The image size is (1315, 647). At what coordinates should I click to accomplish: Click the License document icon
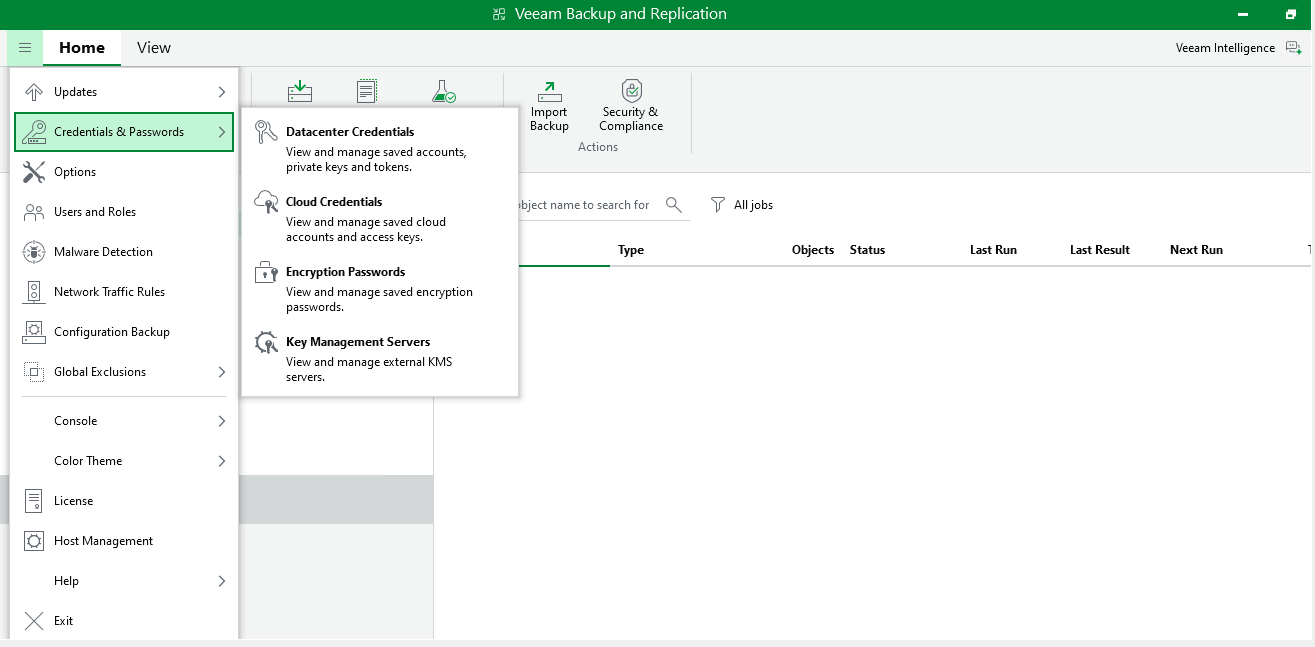[x=34, y=501]
